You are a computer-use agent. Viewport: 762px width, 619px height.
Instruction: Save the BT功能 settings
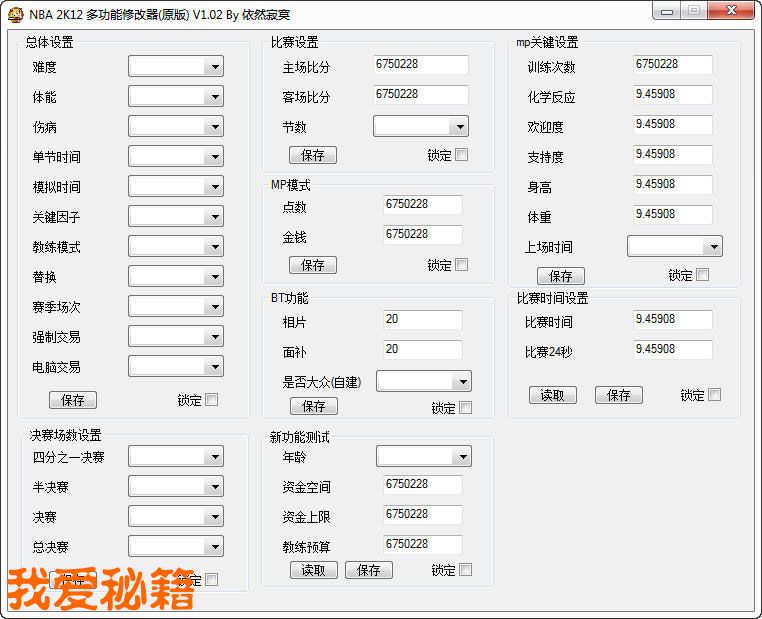[314, 406]
